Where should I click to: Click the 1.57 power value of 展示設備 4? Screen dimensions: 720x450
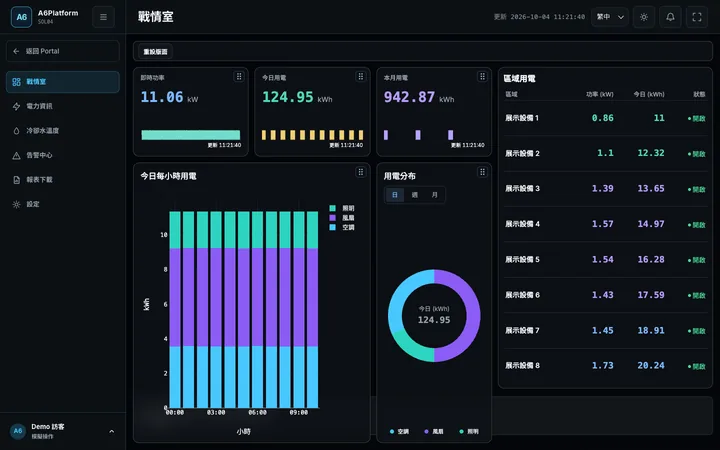[602, 224]
